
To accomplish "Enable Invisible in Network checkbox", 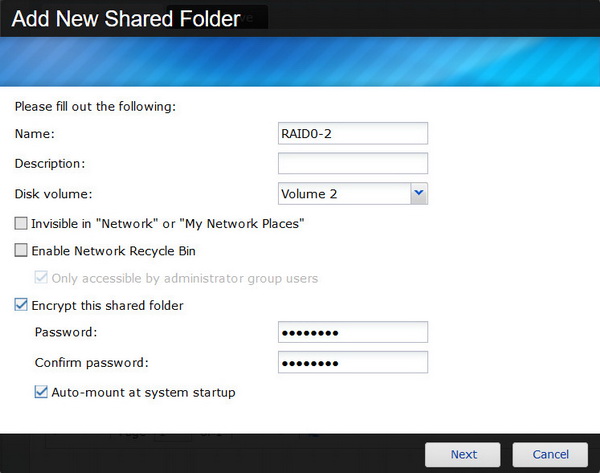I will click(x=21, y=224).
